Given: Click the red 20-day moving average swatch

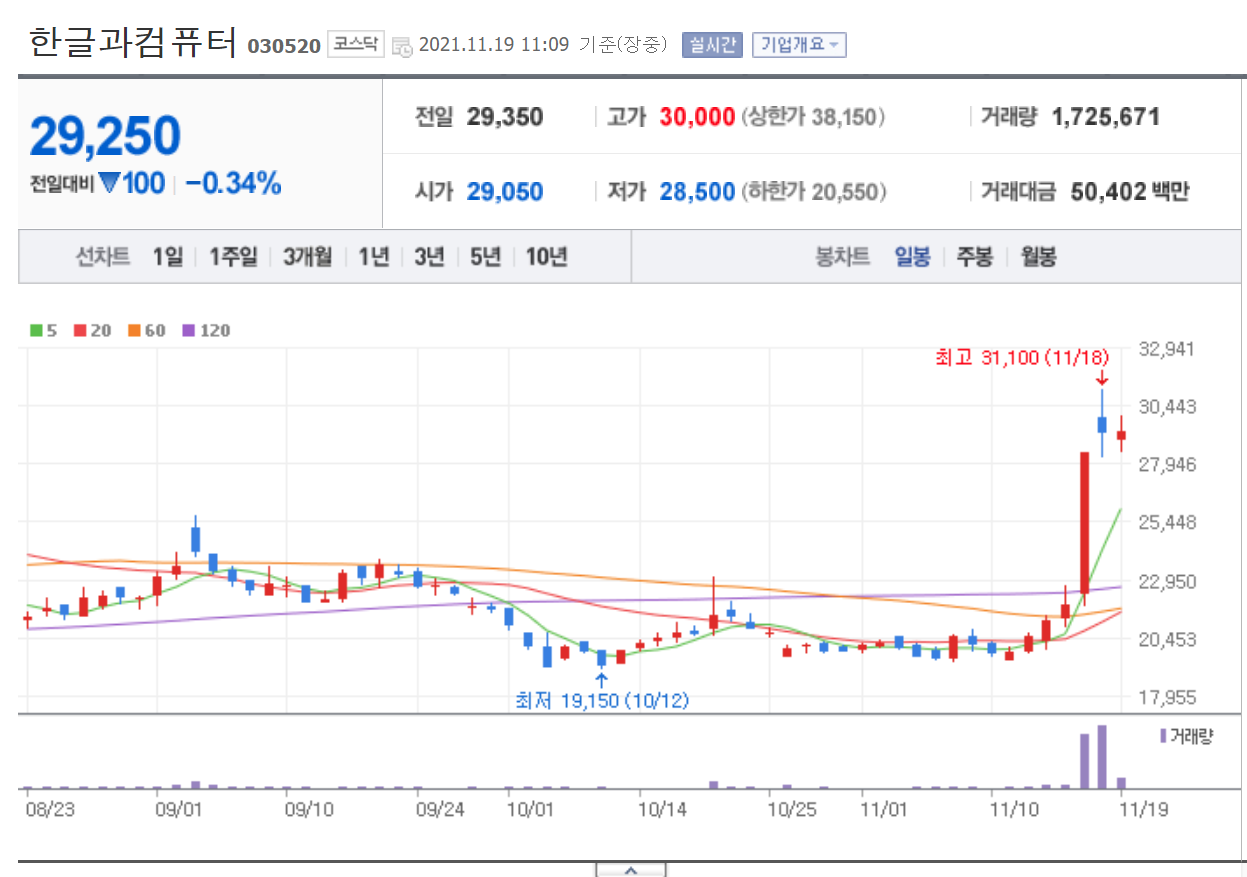Looking at the screenshot, I should [80, 330].
